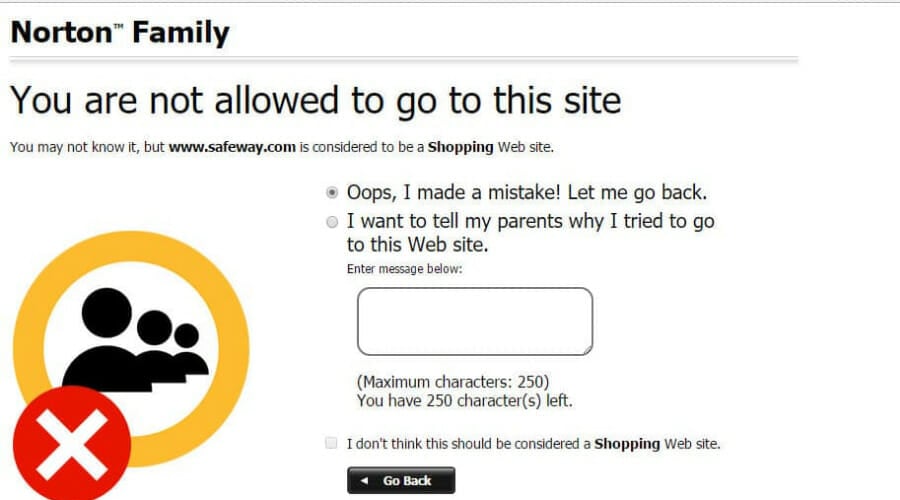The width and height of the screenshot is (900, 500).
Task: Click the Norton Family people icon
Action: (136, 339)
